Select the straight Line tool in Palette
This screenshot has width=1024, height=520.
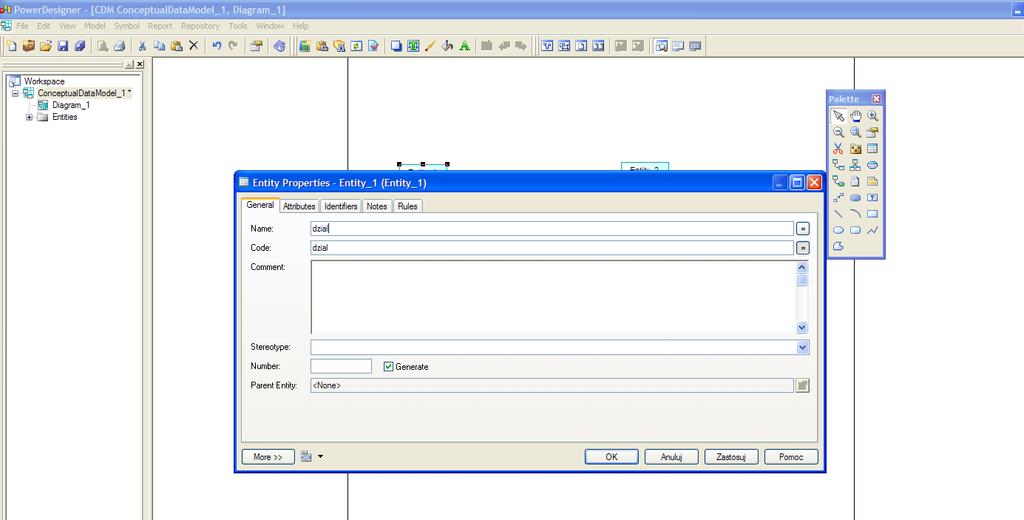(x=838, y=214)
